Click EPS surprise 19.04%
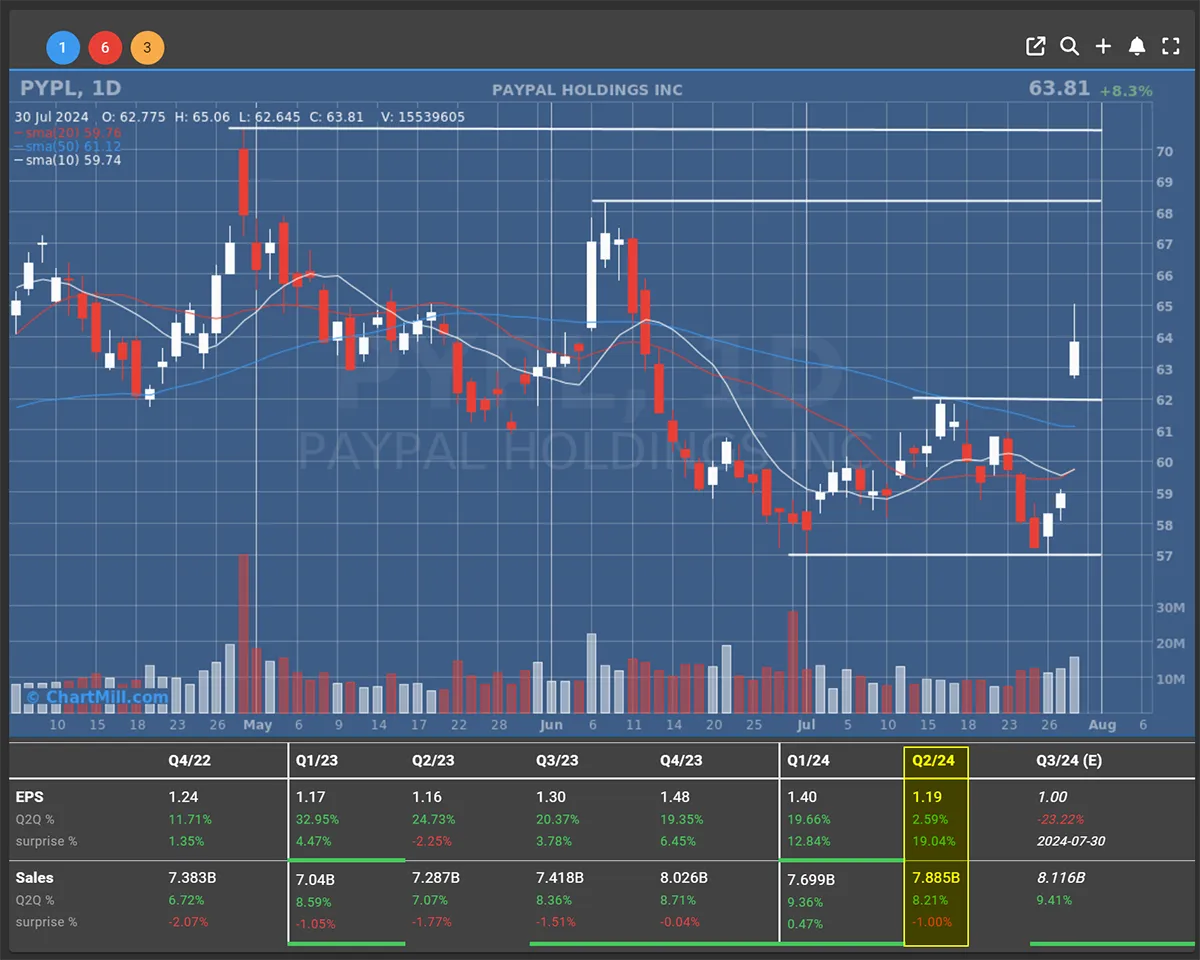1200x960 pixels. pyautogui.click(x=933, y=841)
